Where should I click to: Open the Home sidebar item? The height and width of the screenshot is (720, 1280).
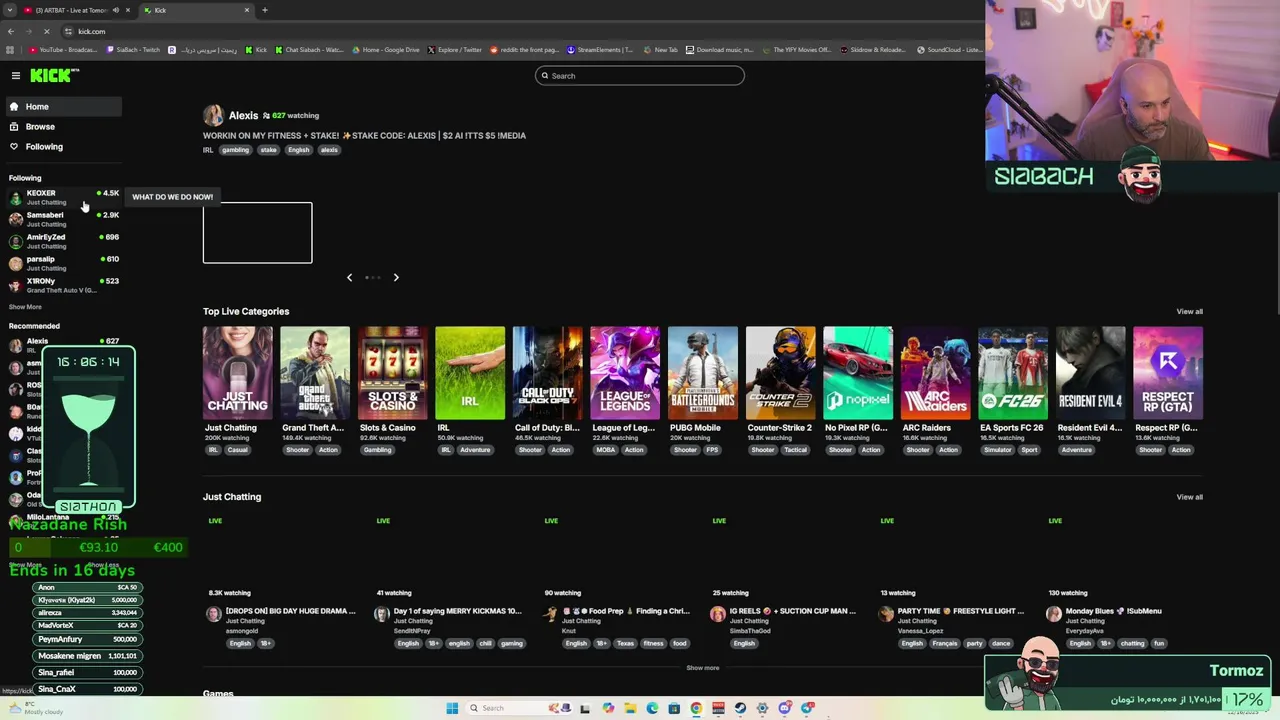tap(62, 106)
